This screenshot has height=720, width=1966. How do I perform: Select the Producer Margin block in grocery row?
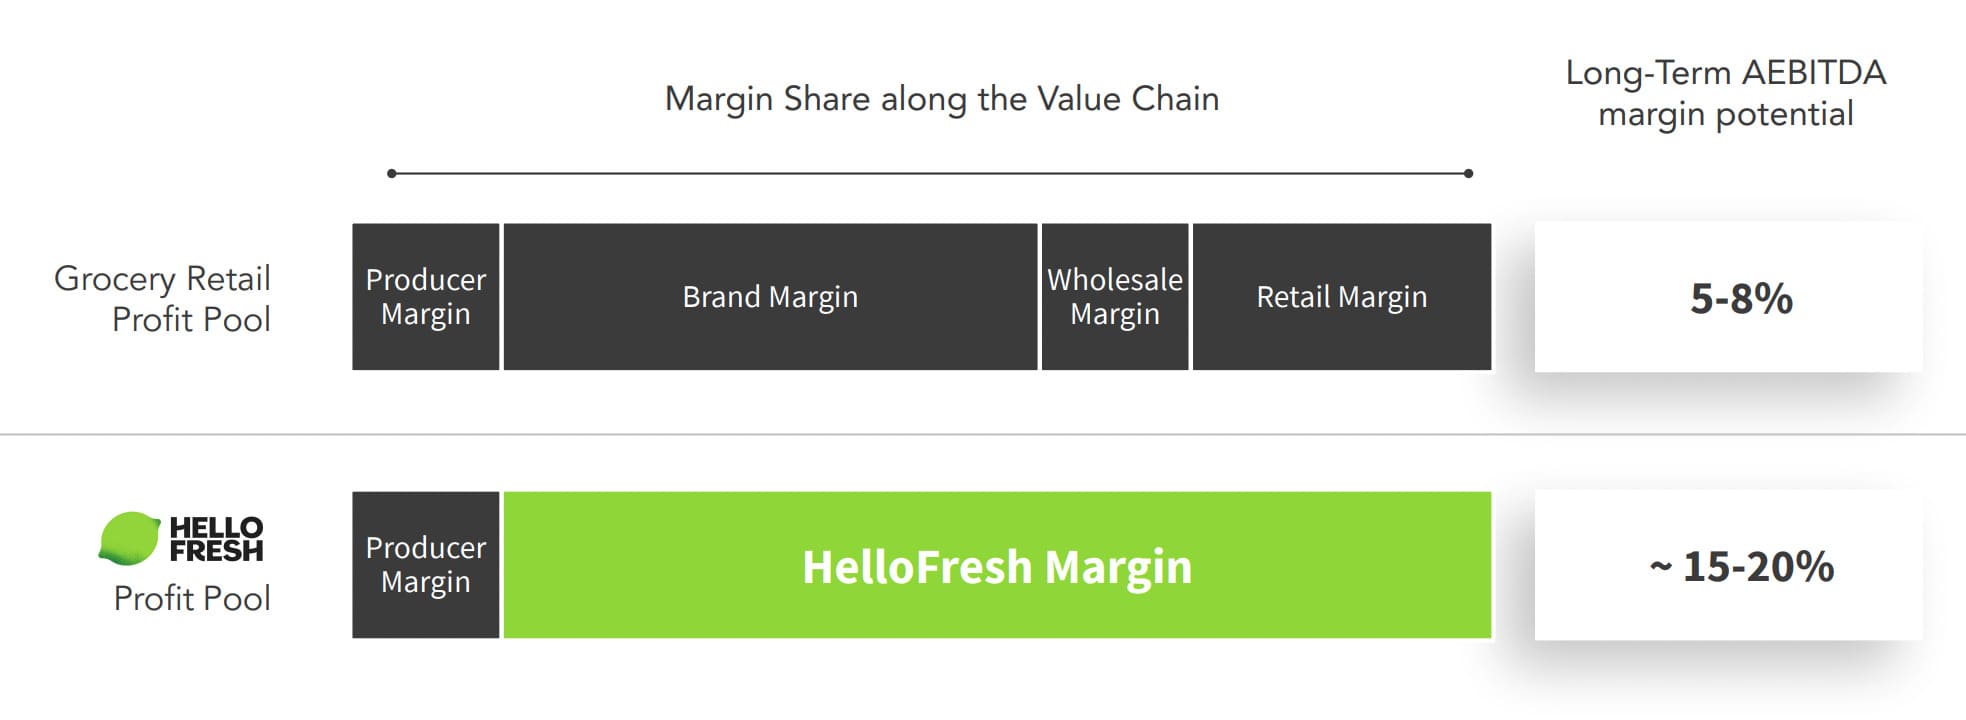click(x=426, y=297)
